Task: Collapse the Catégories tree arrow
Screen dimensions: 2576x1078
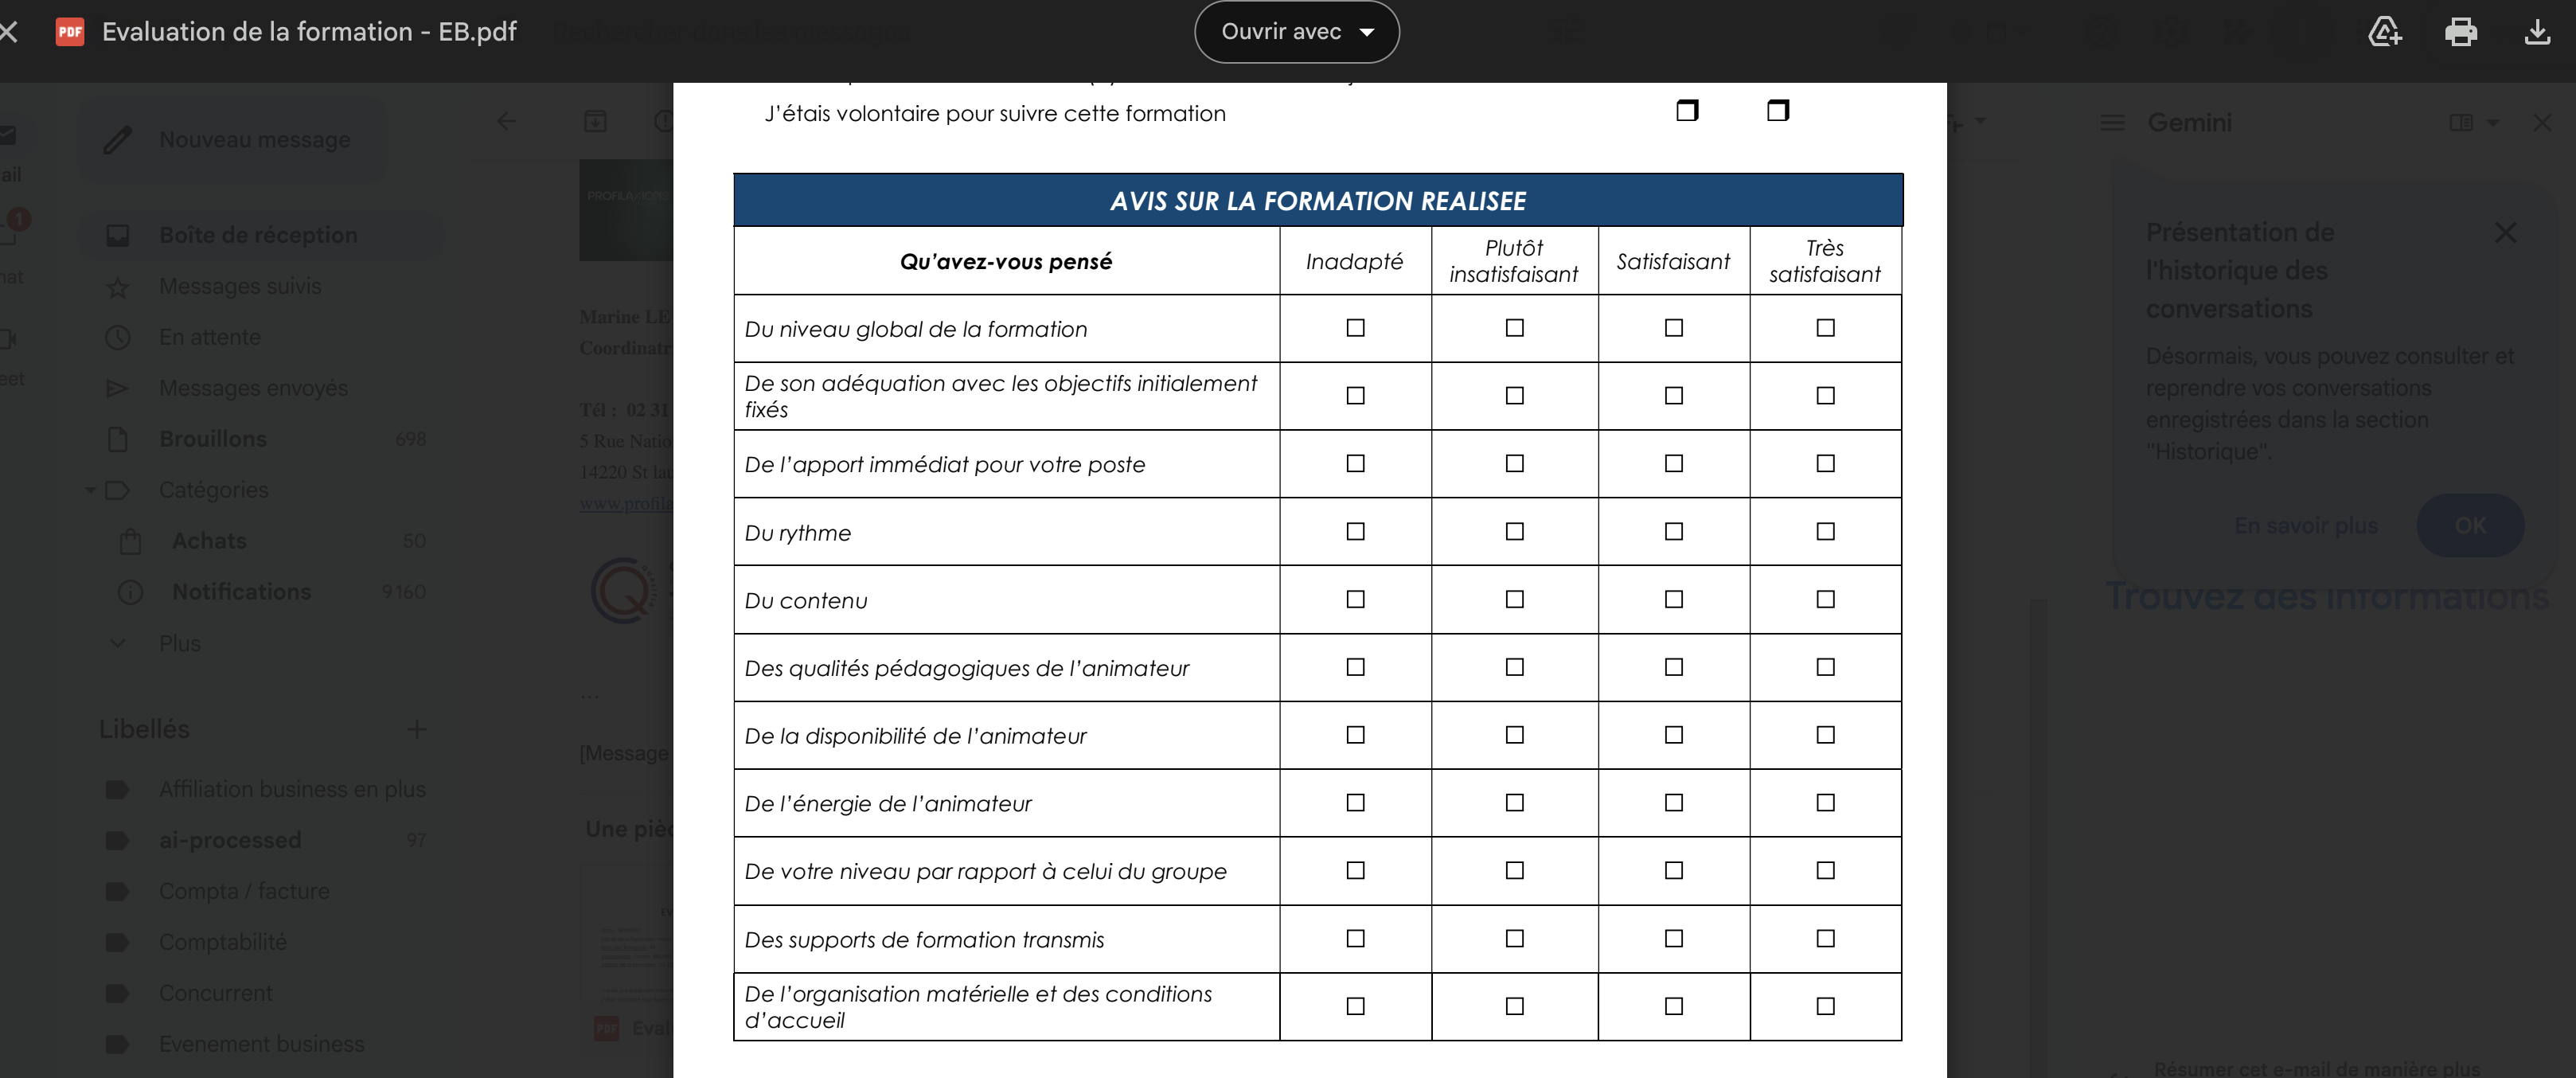Action: [90, 490]
